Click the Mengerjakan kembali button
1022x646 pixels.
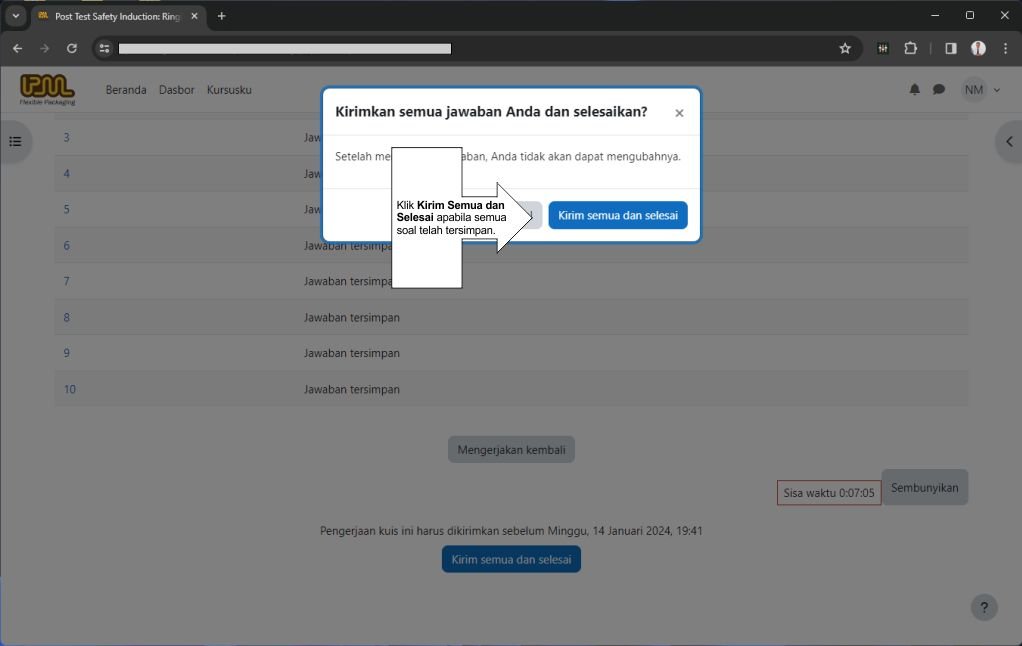pos(511,449)
